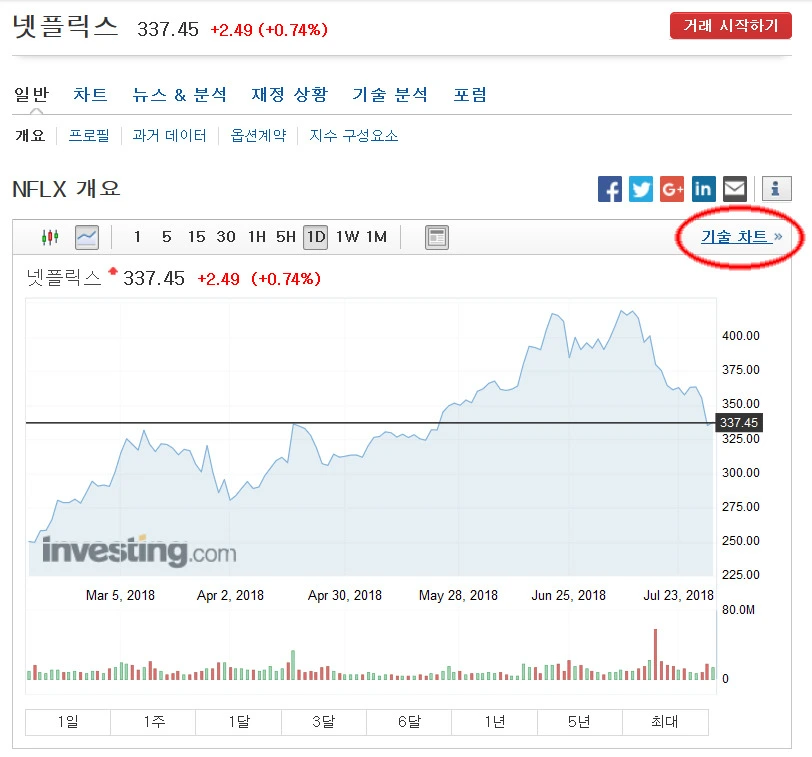Open the 옵션계약 sub-tab
Image resolution: width=812 pixels, height=757 pixels.
point(258,136)
